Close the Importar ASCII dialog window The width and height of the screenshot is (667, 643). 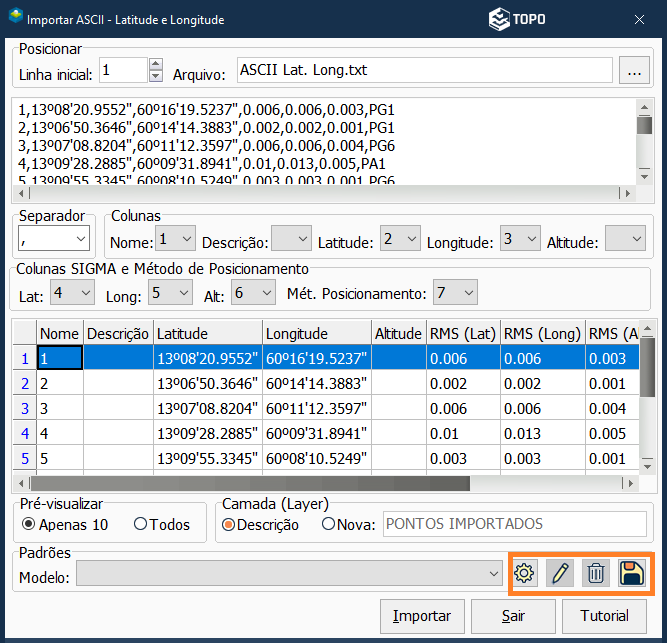[640, 19]
